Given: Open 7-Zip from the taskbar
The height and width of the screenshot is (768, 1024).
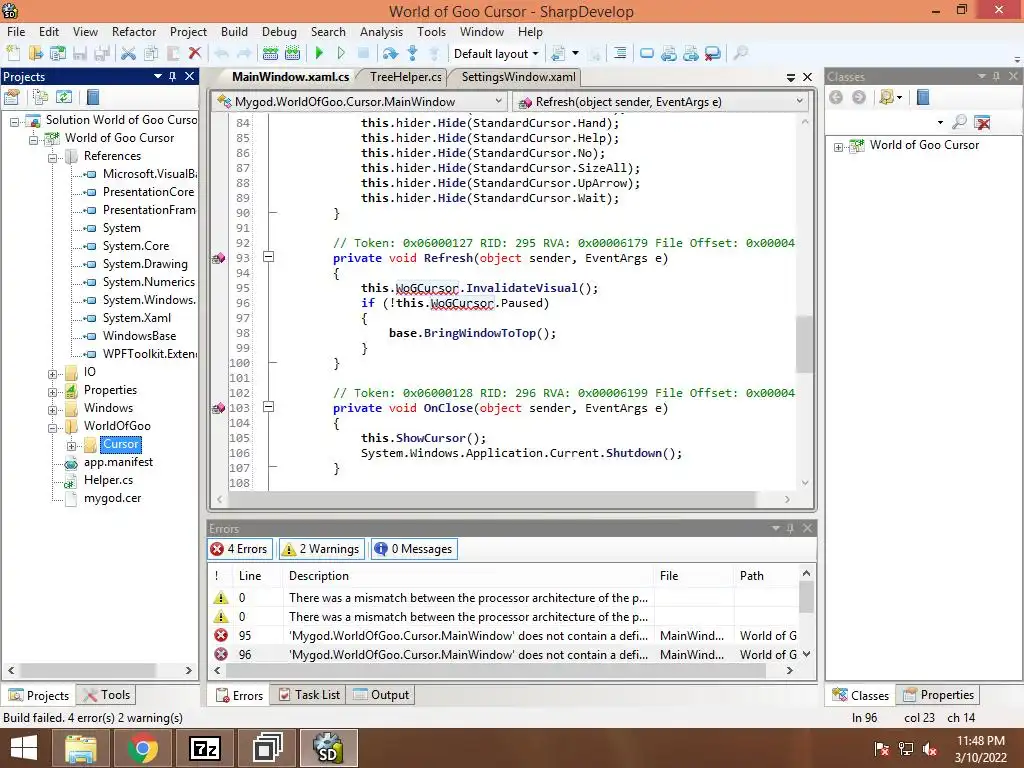Looking at the screenshot, I should click(204, 748).
